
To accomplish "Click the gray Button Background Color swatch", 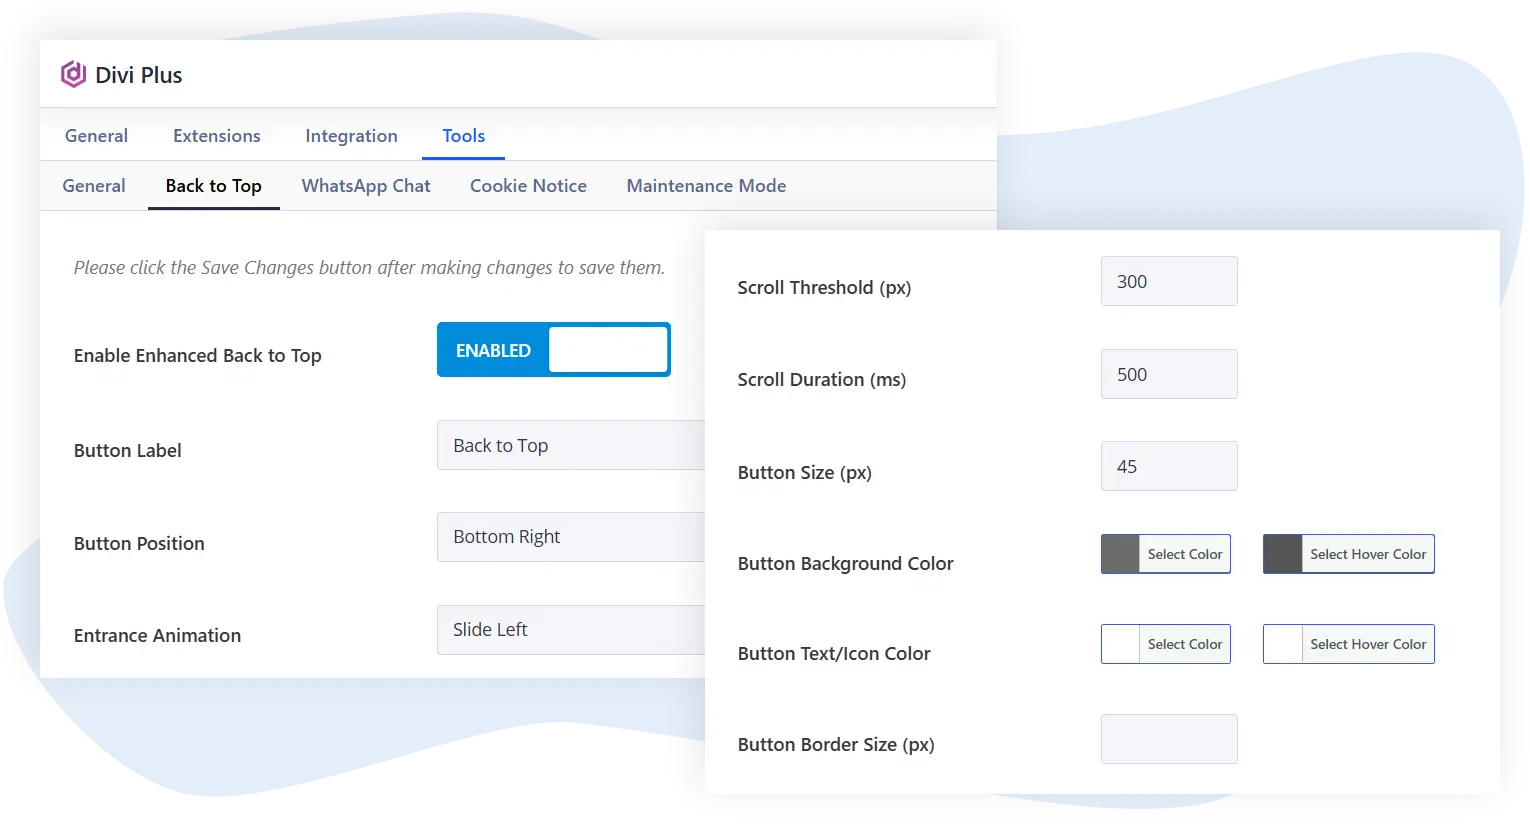I will tap(1120, 554).
